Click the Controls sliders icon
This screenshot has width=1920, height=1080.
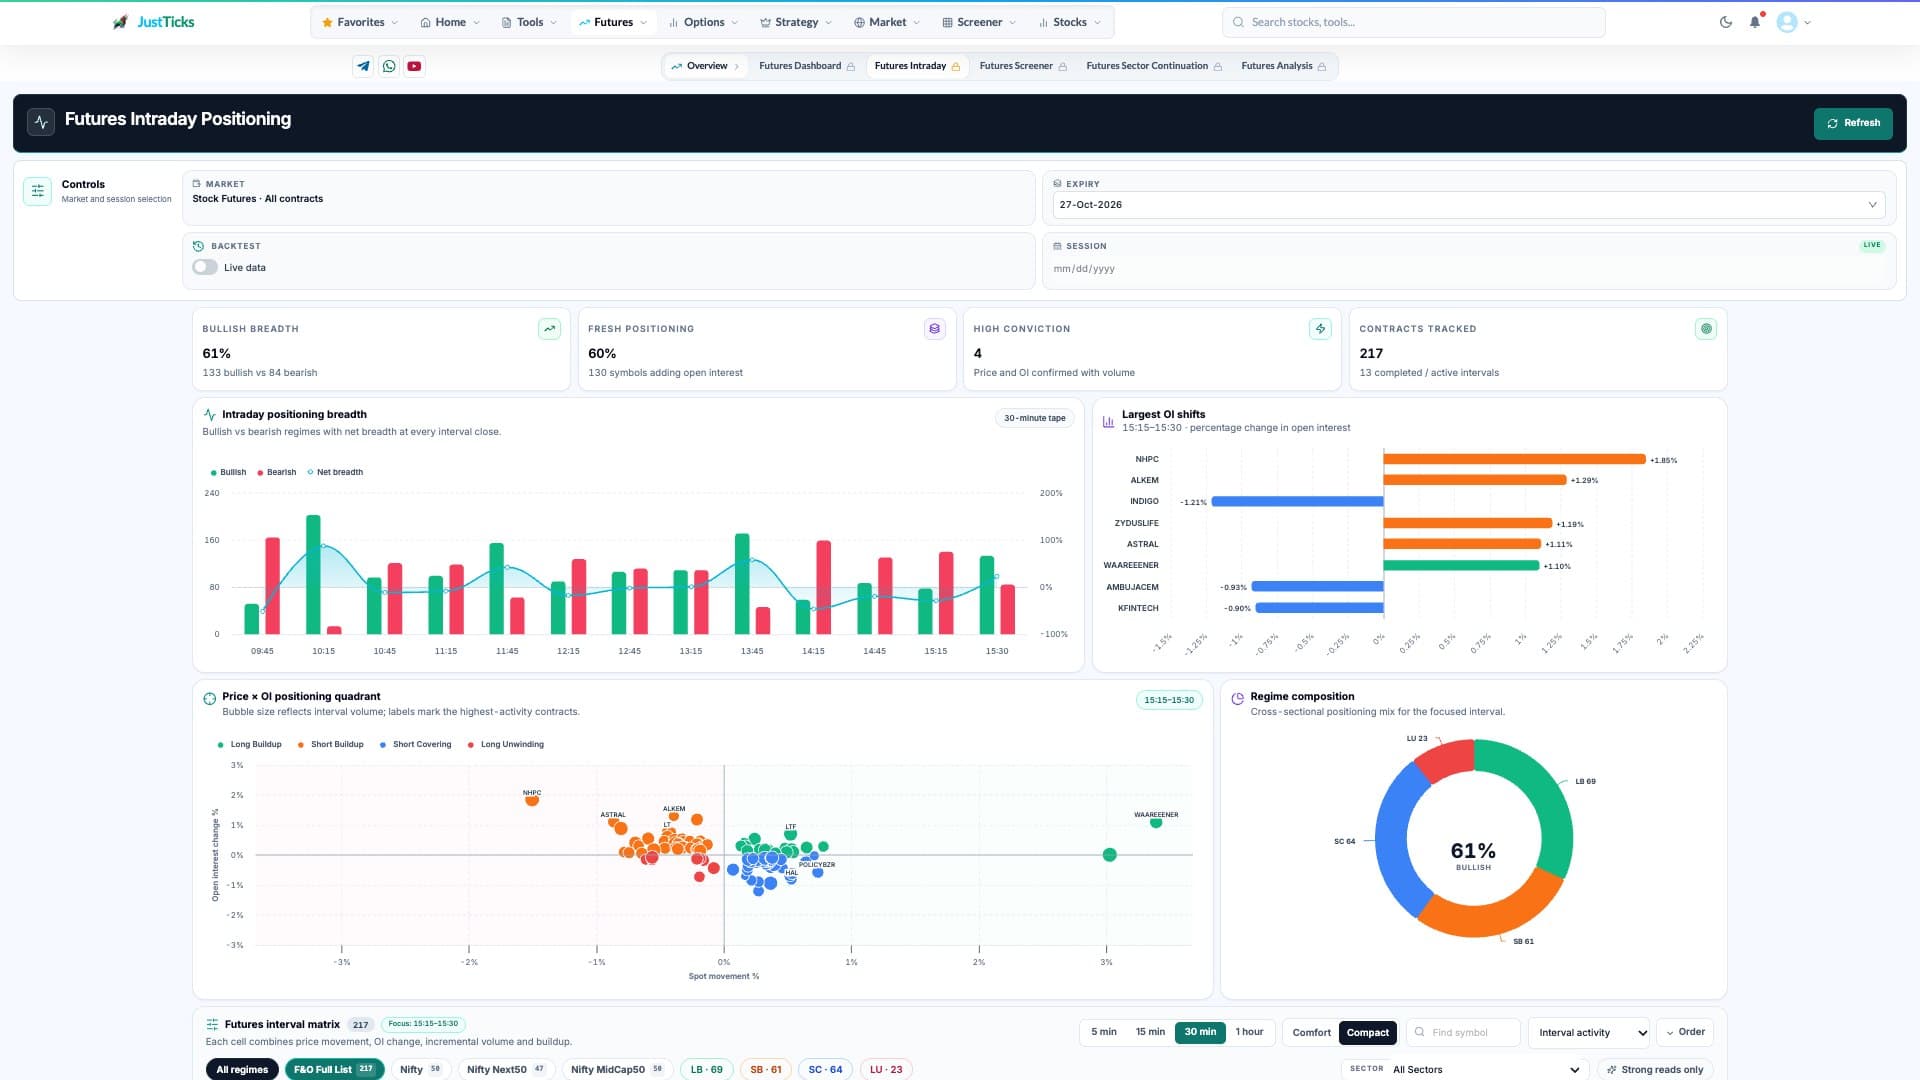(38, 191)
